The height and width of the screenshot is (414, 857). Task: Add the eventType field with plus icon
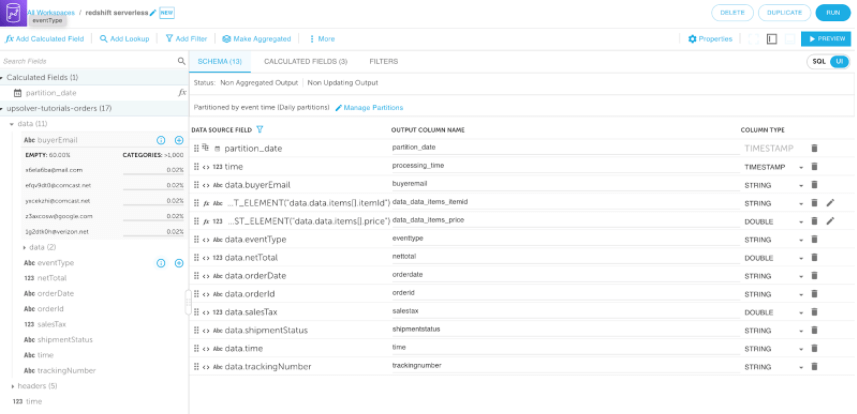(x=179, y=263)
